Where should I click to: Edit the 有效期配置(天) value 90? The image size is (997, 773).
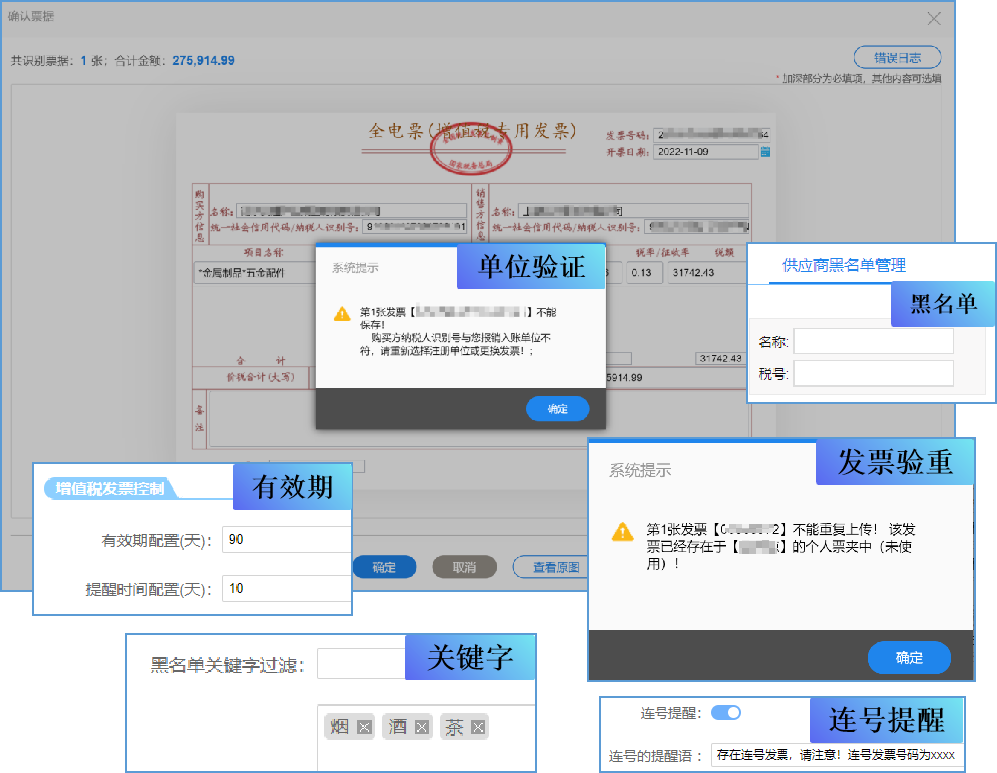pyautogui.click(x=286, y=539)
